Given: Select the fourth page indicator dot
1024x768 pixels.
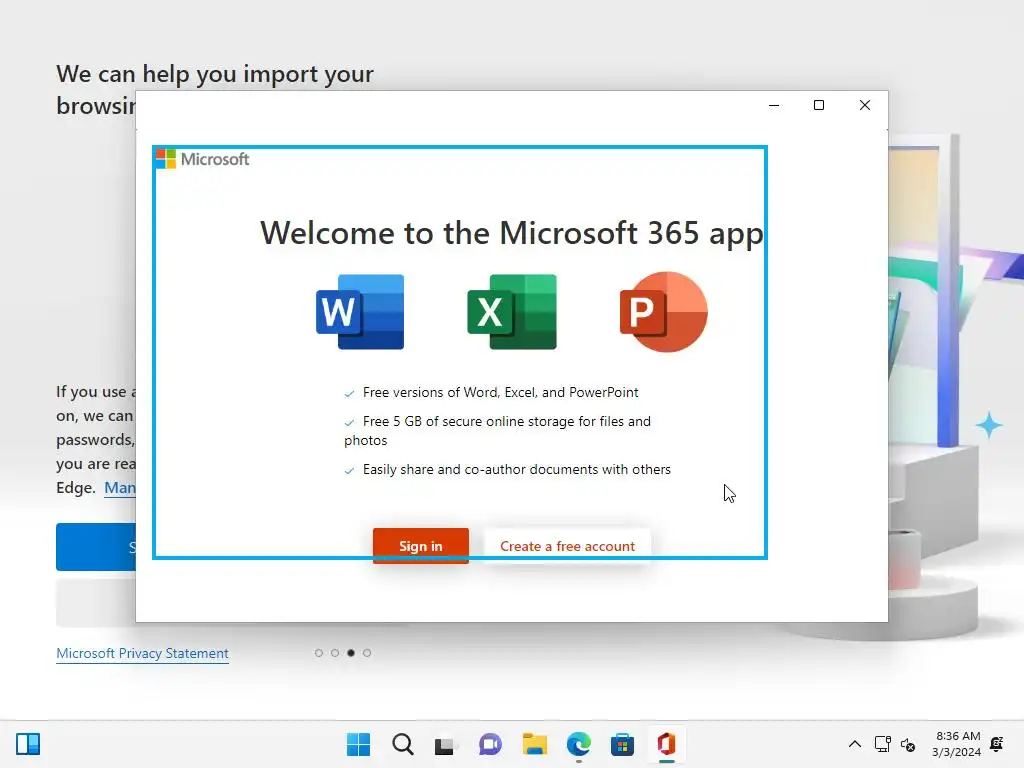Looking at the screenshot, I should coord(367,652).
